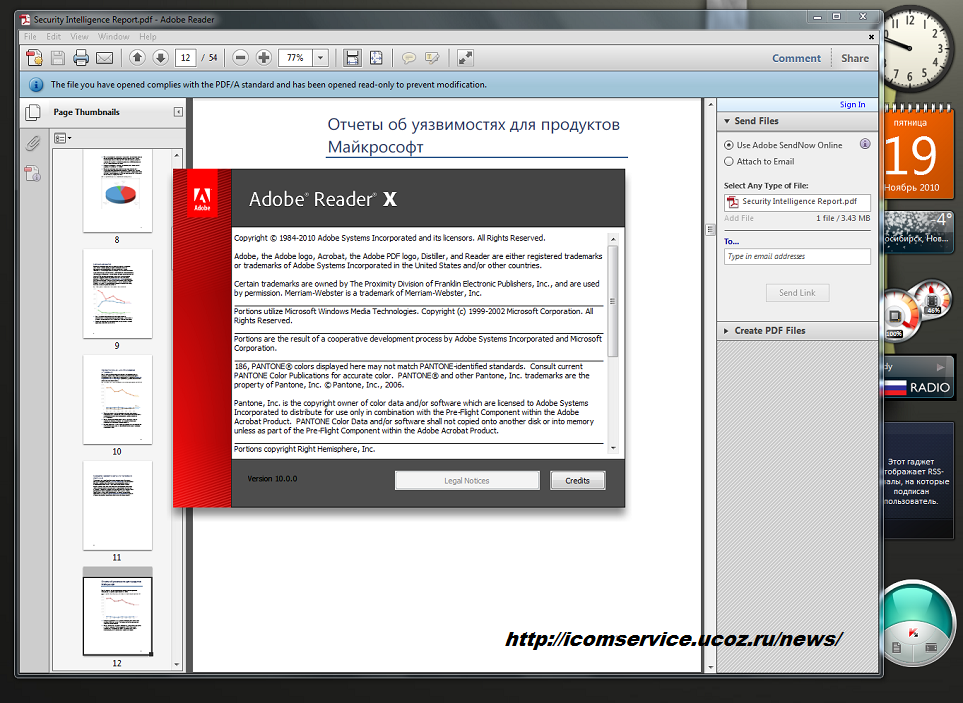Close the document with small X
The width and height of the screenshot is (963, 703).
(871, 37)
